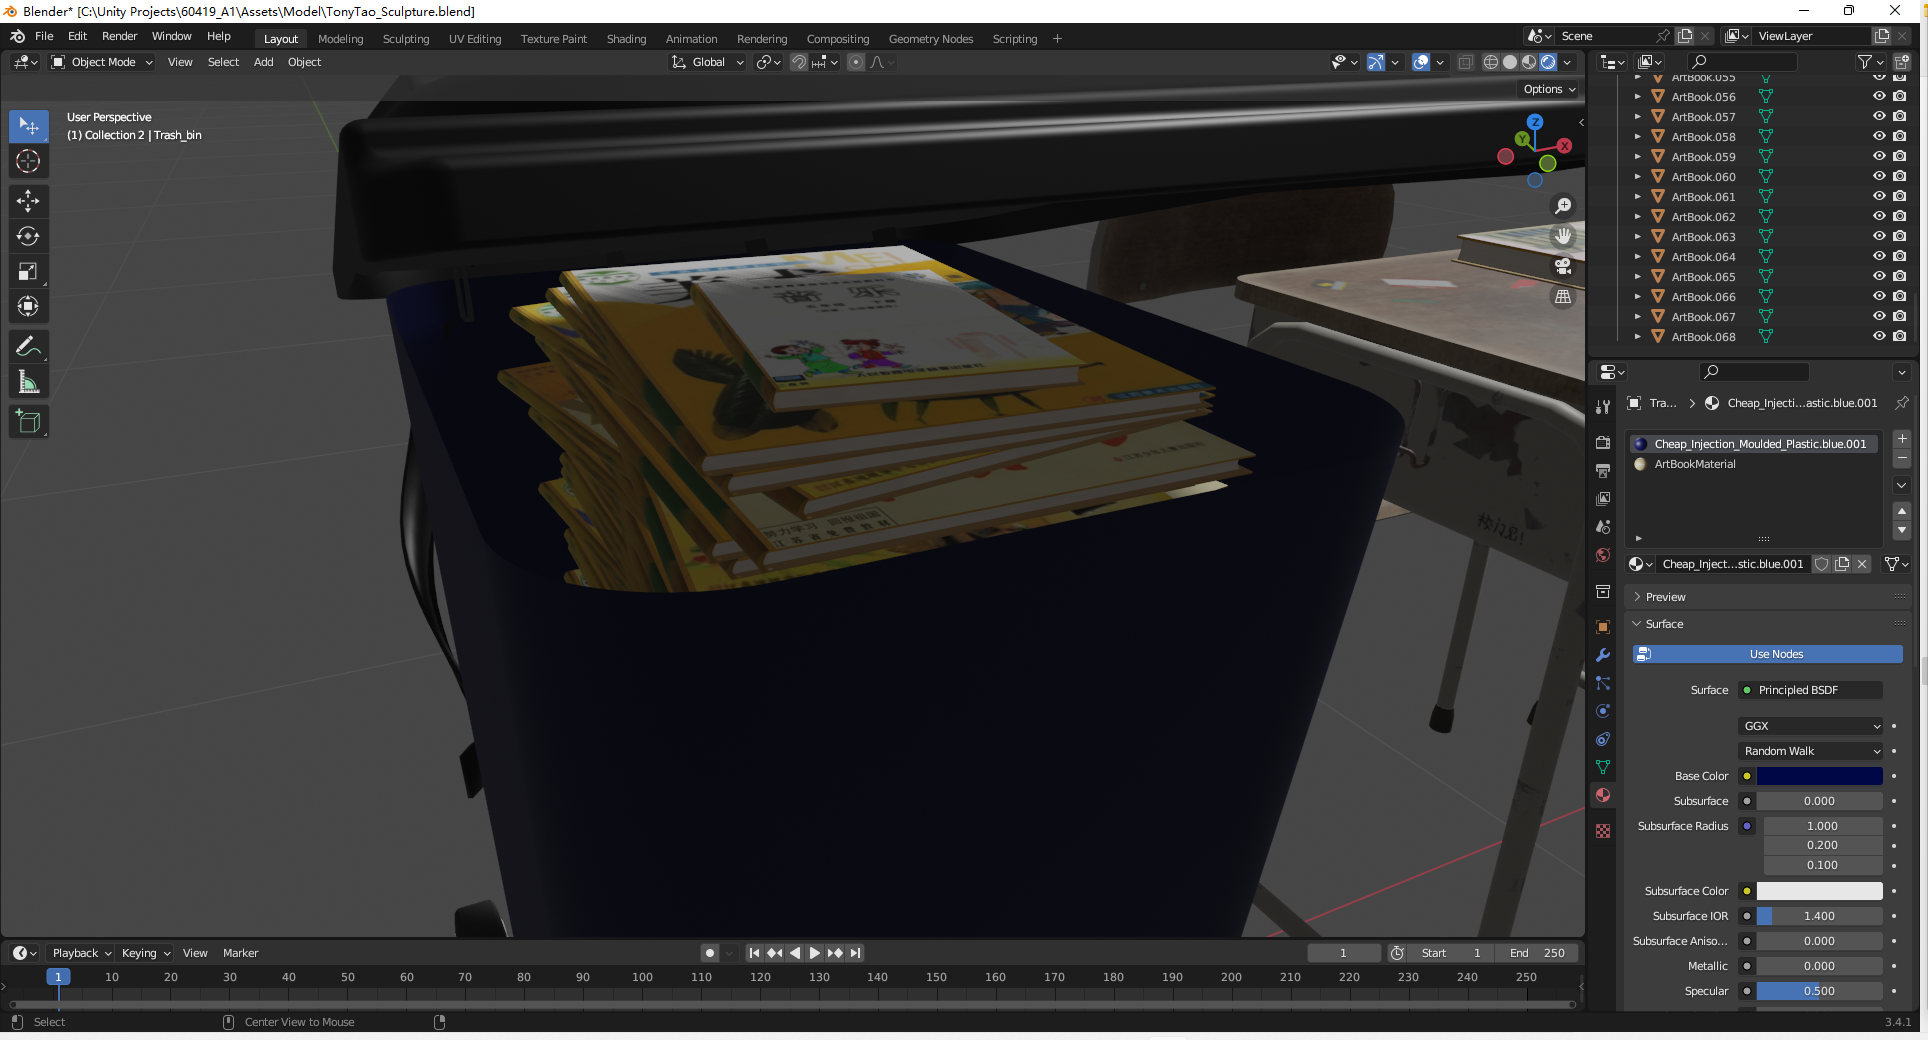Hide ArtBook.060 with its eye icon
The width and height of the screenshot is (1928, 1040).
[x=1879, y=177]
